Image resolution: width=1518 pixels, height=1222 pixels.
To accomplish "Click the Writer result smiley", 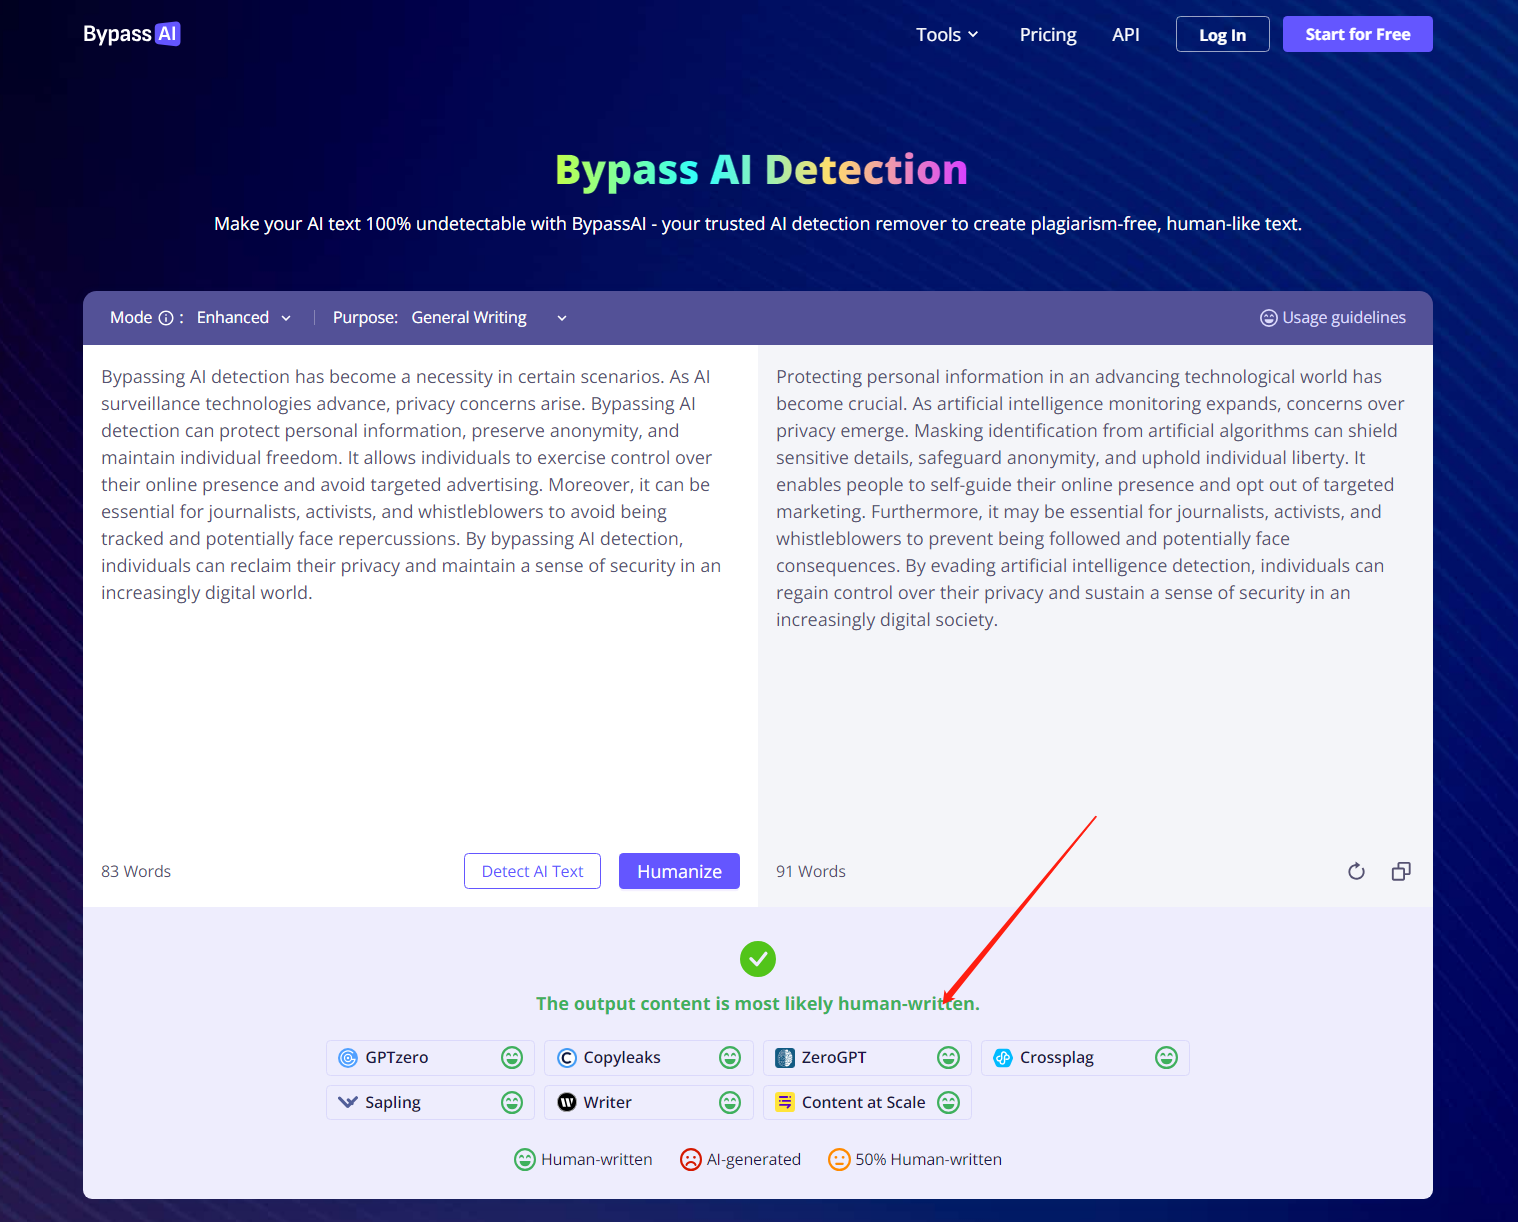I will tap(730, 1102).
